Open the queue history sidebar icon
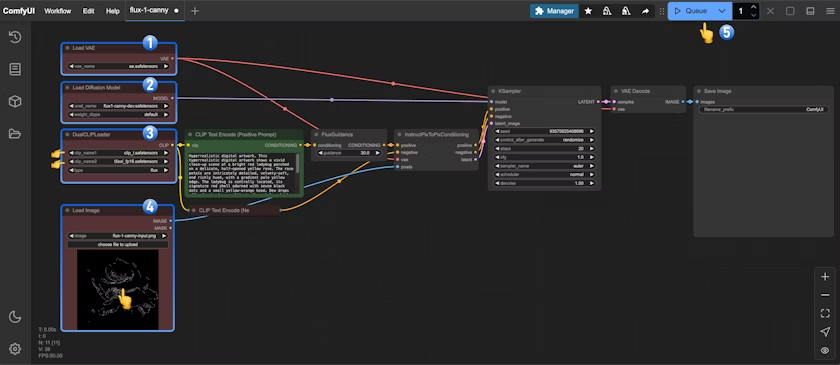Image resolution: width=840 pixels, height=365 pixels. coord(15,37)
